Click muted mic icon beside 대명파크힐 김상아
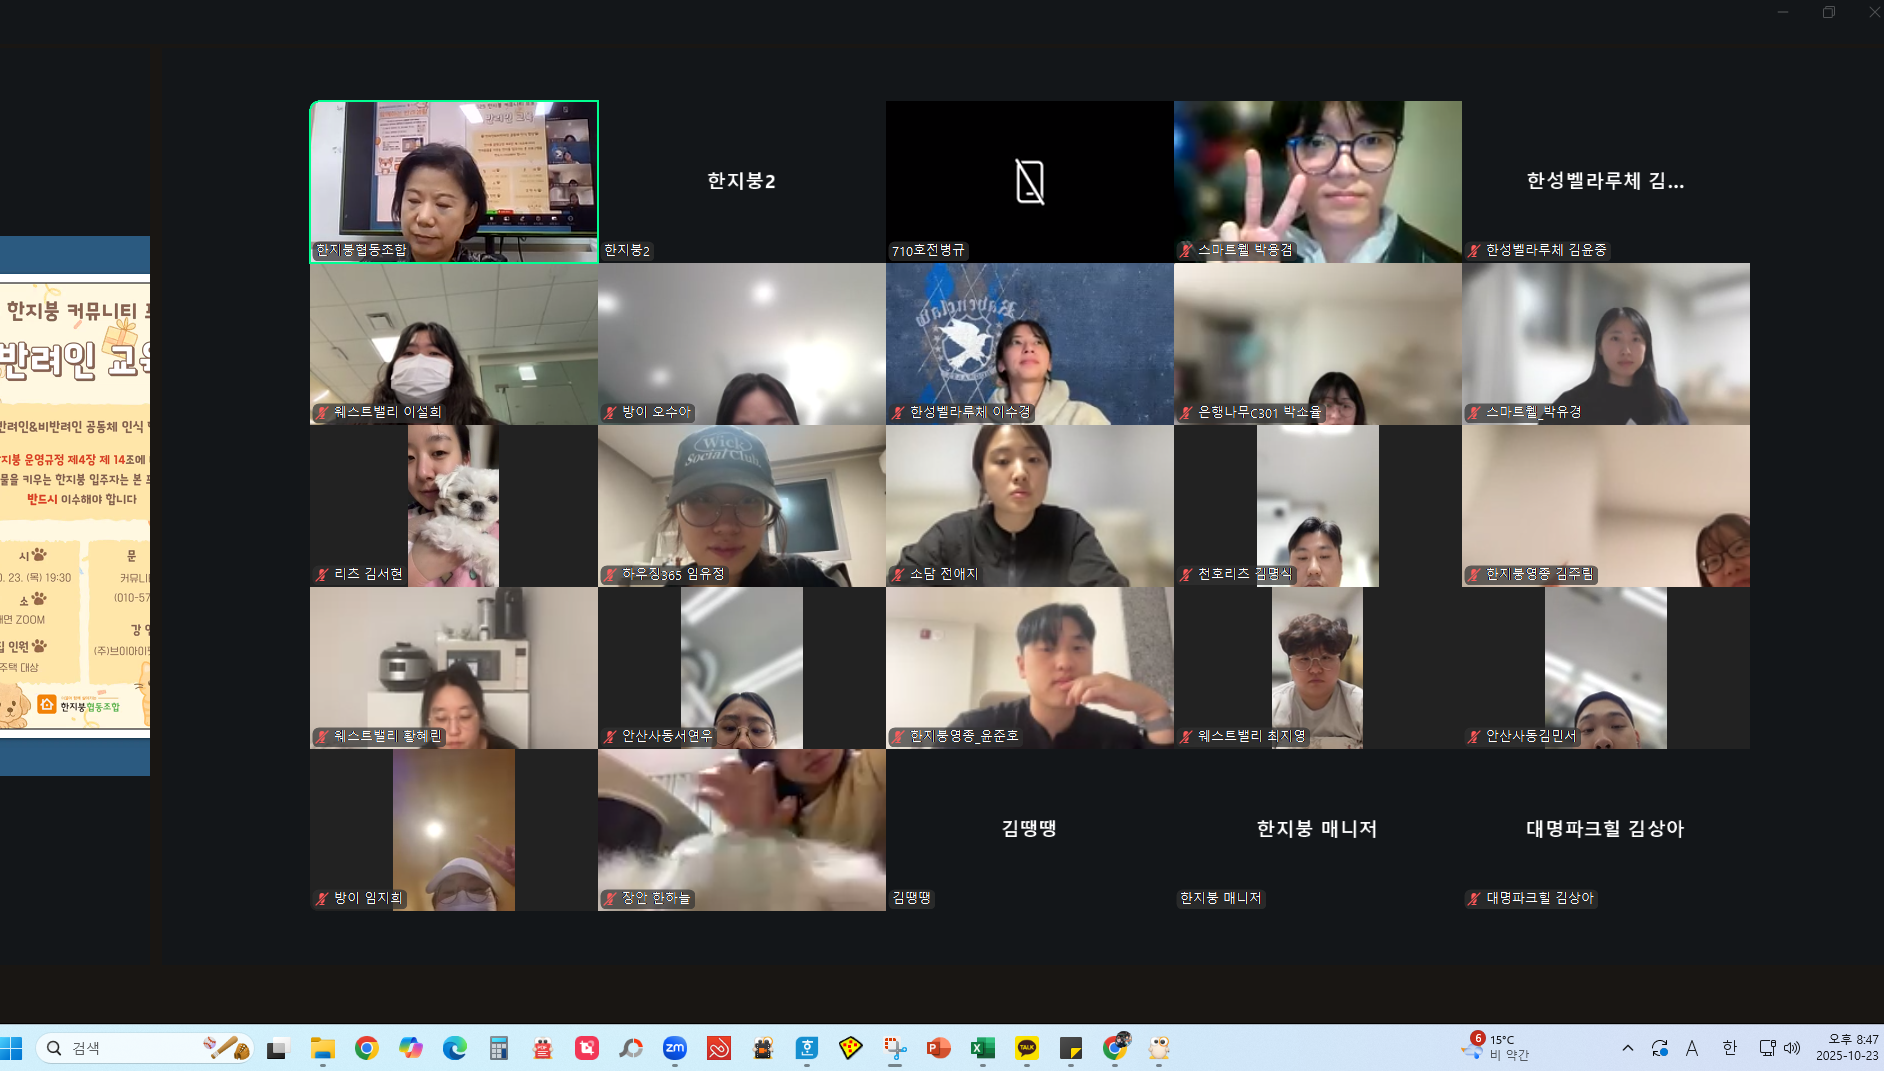The height and width of the screenshot is (1071, 1884). tap(1474, 898)
